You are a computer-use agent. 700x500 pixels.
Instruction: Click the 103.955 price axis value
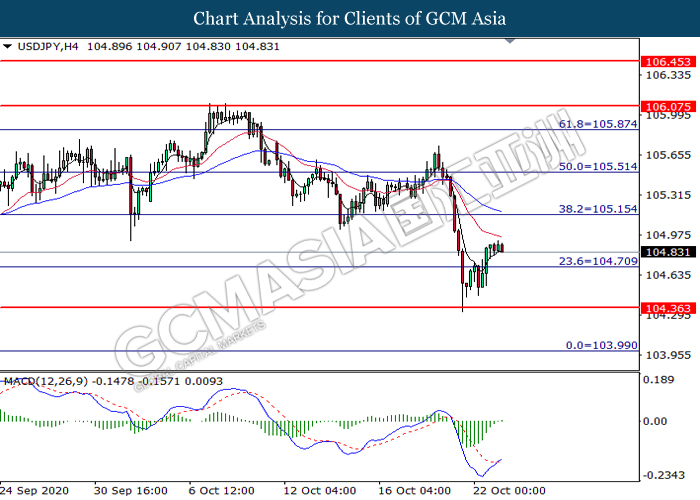[668, 355]
